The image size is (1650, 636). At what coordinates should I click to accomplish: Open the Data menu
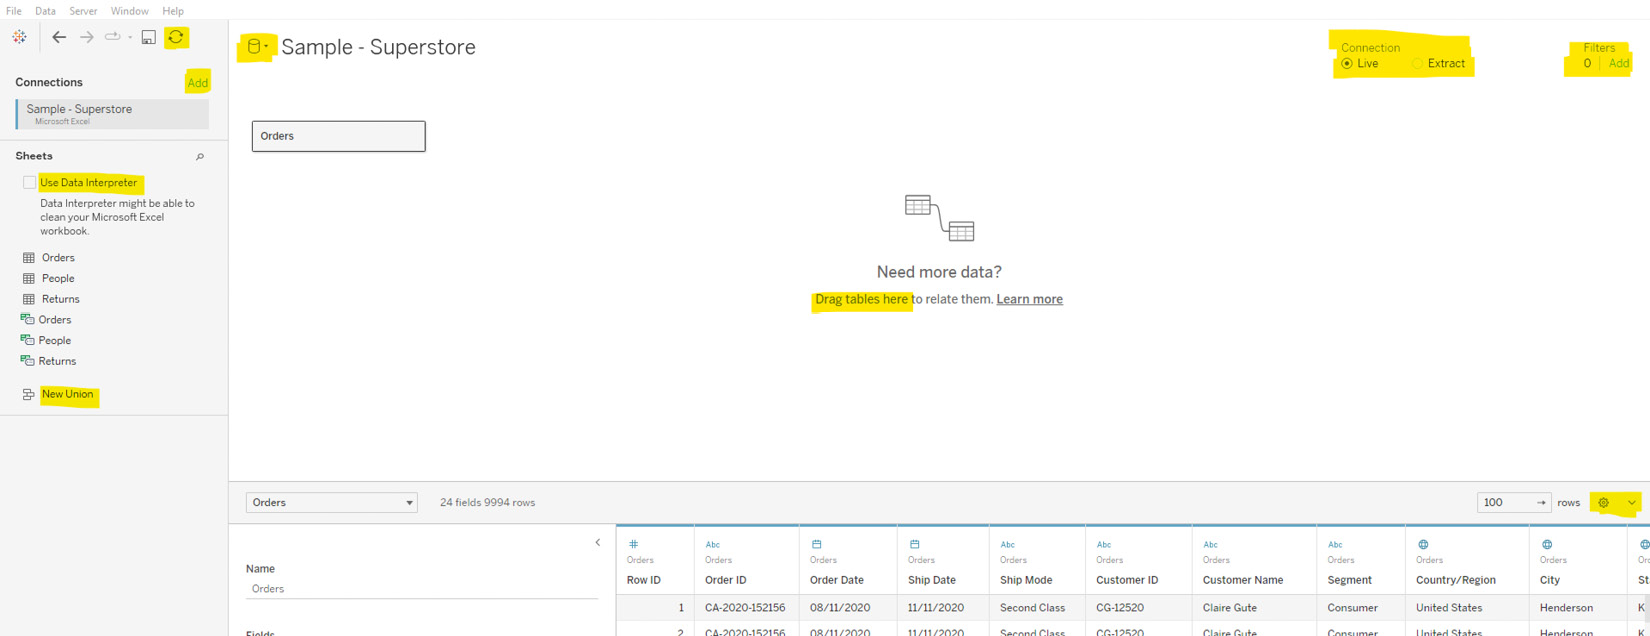click(x=45, y=11)
